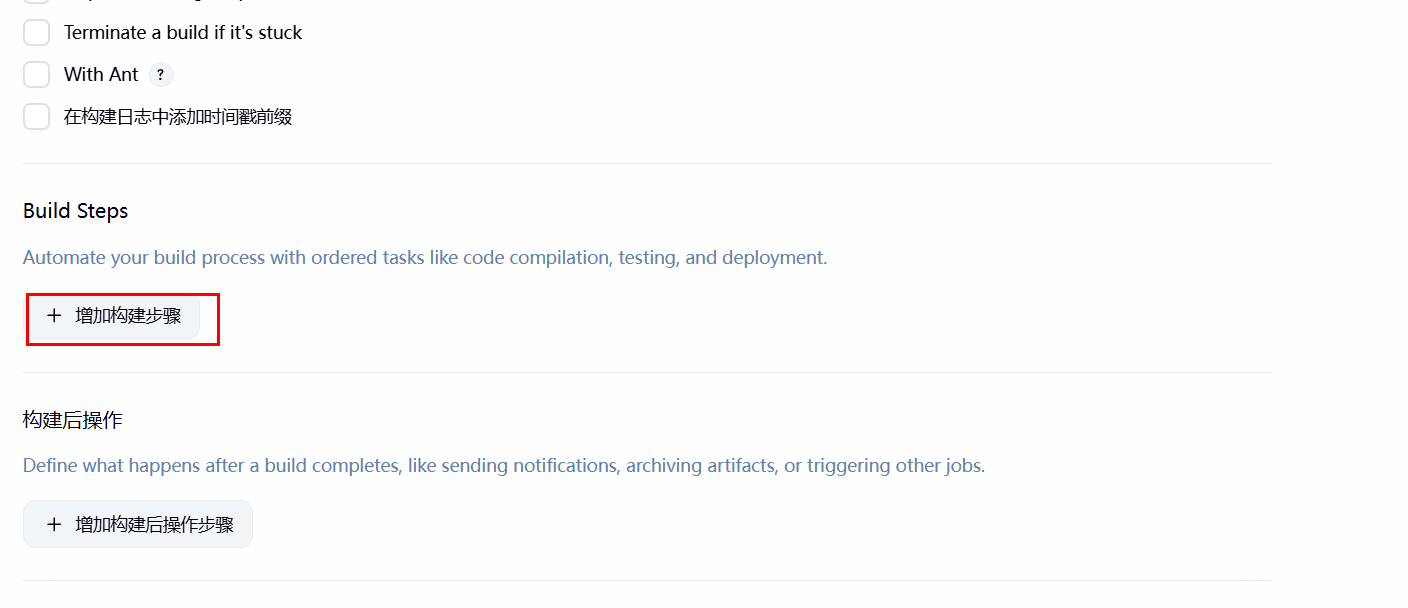Viewport: 1408px width, 608px height.
Task: Click the plus icon on 增加构建步骤
Action: coord(54,316)
